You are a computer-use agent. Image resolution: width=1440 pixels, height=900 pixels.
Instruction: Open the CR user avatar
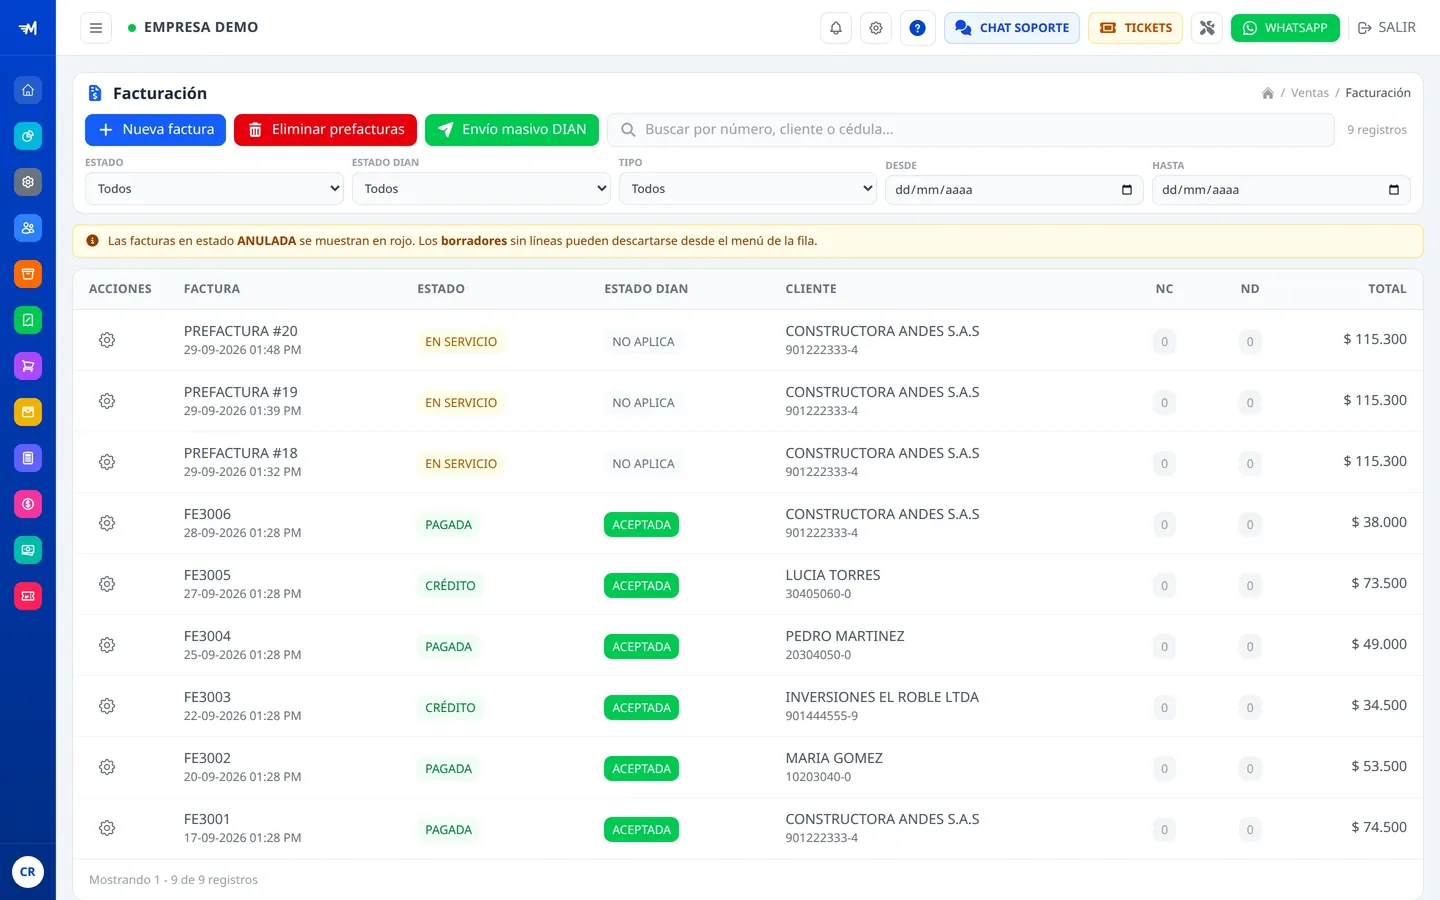[28, 872]
